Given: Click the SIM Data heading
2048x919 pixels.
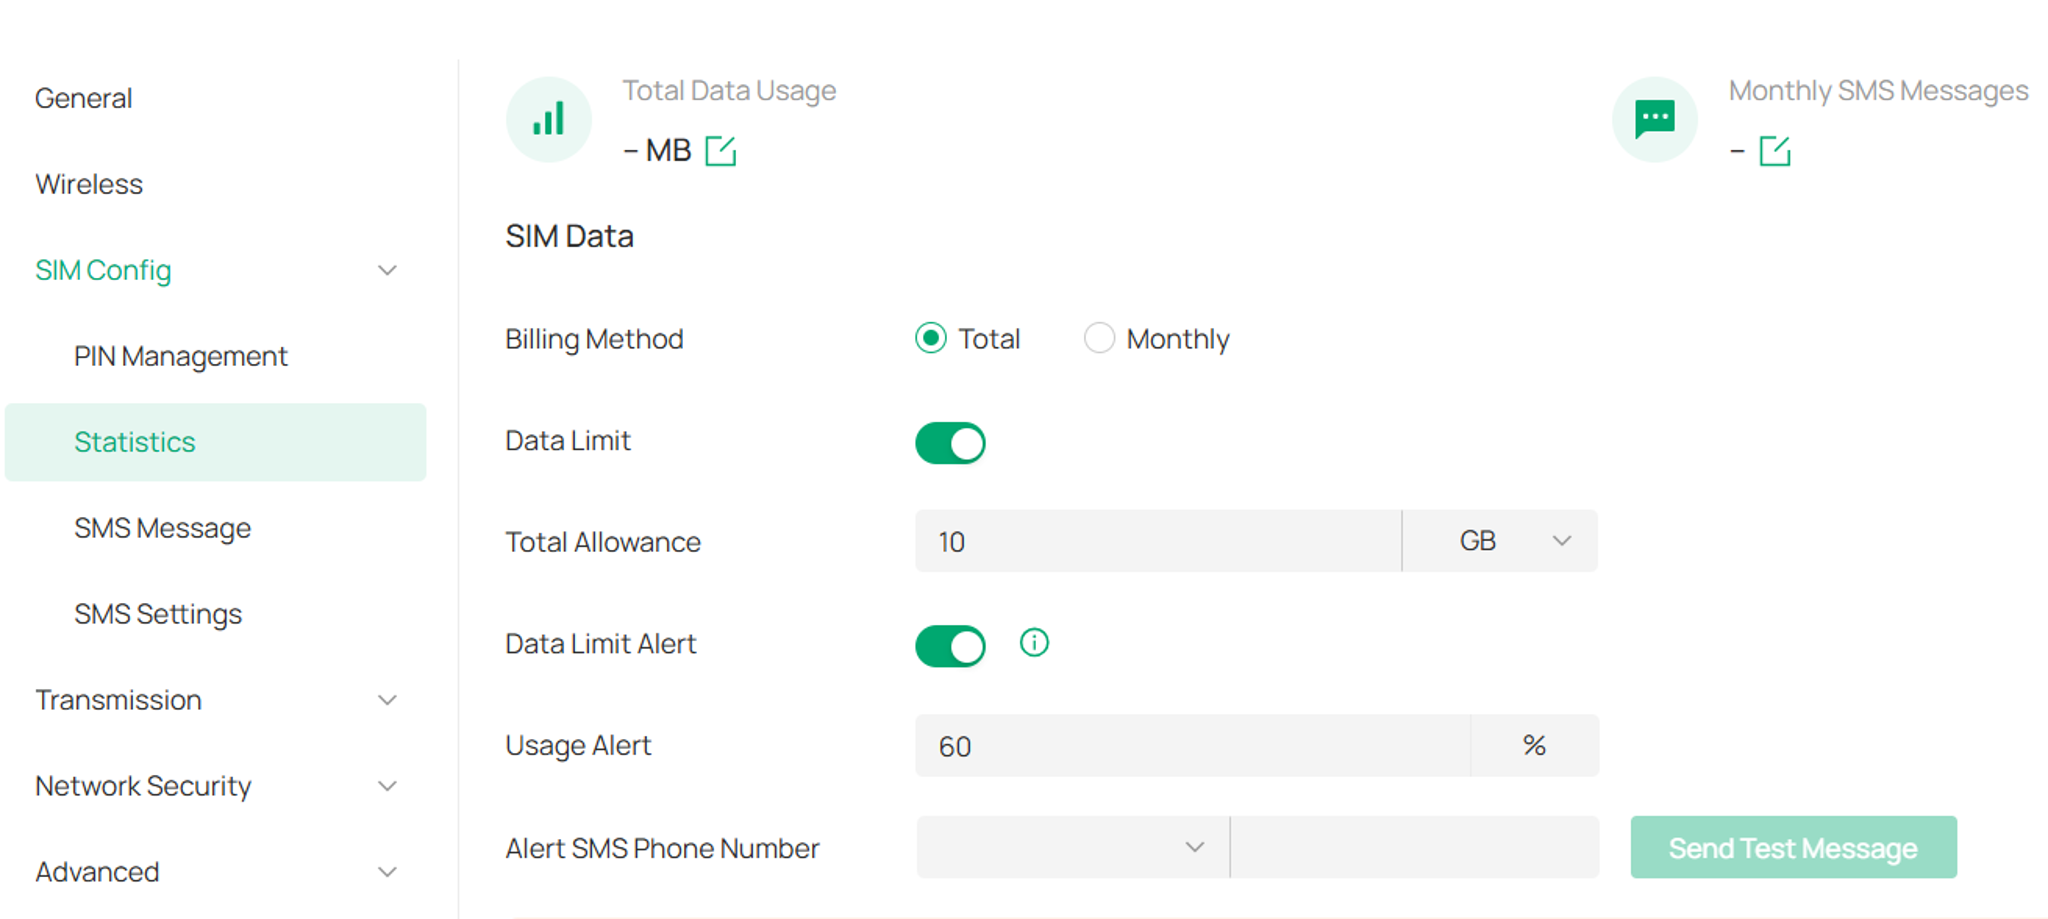Looking at the screenshot, I should [569, 236].
